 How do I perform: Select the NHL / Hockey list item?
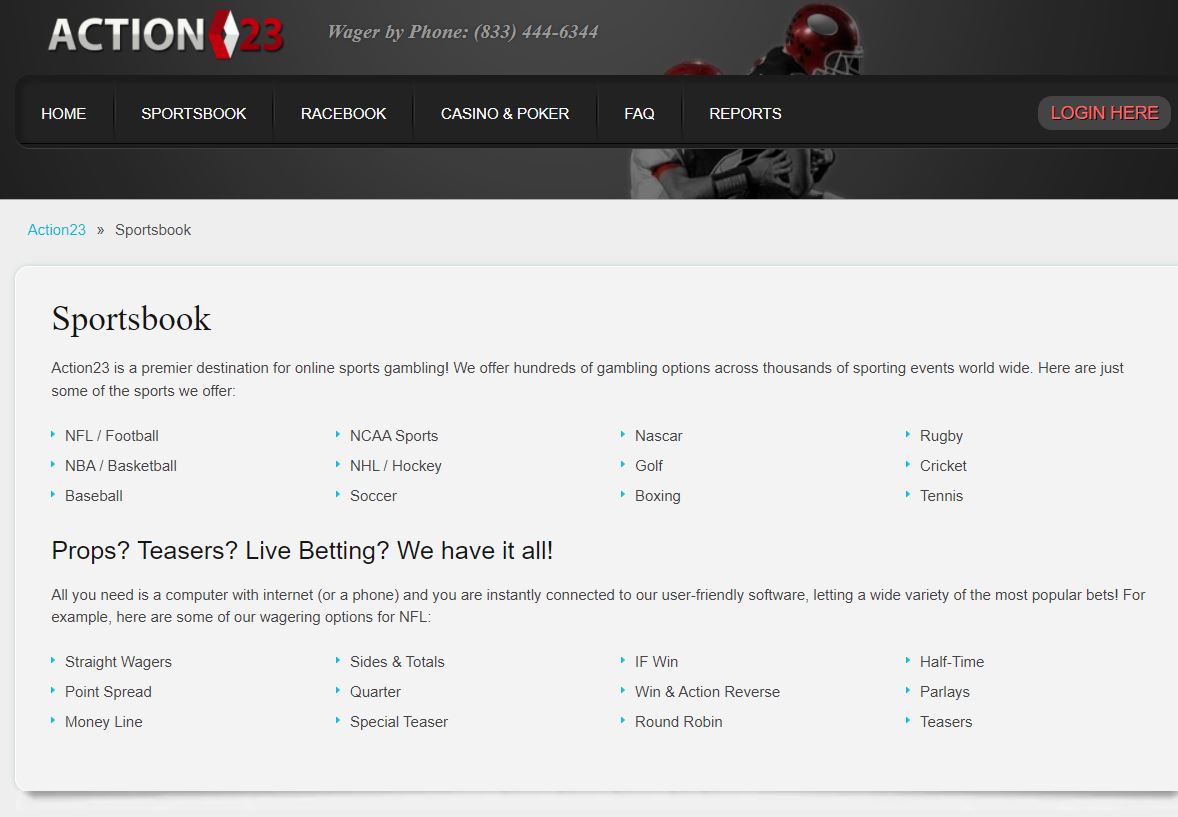[396, 466]
